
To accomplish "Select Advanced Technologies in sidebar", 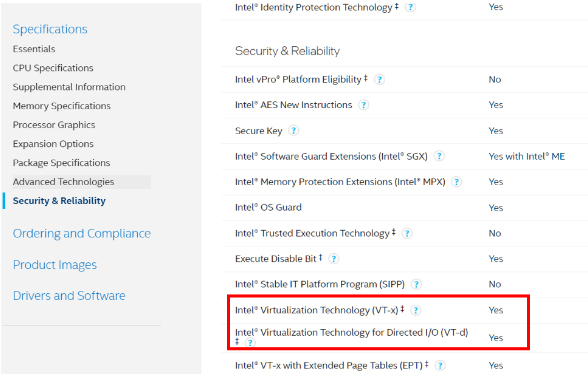I will pos(82,182).
